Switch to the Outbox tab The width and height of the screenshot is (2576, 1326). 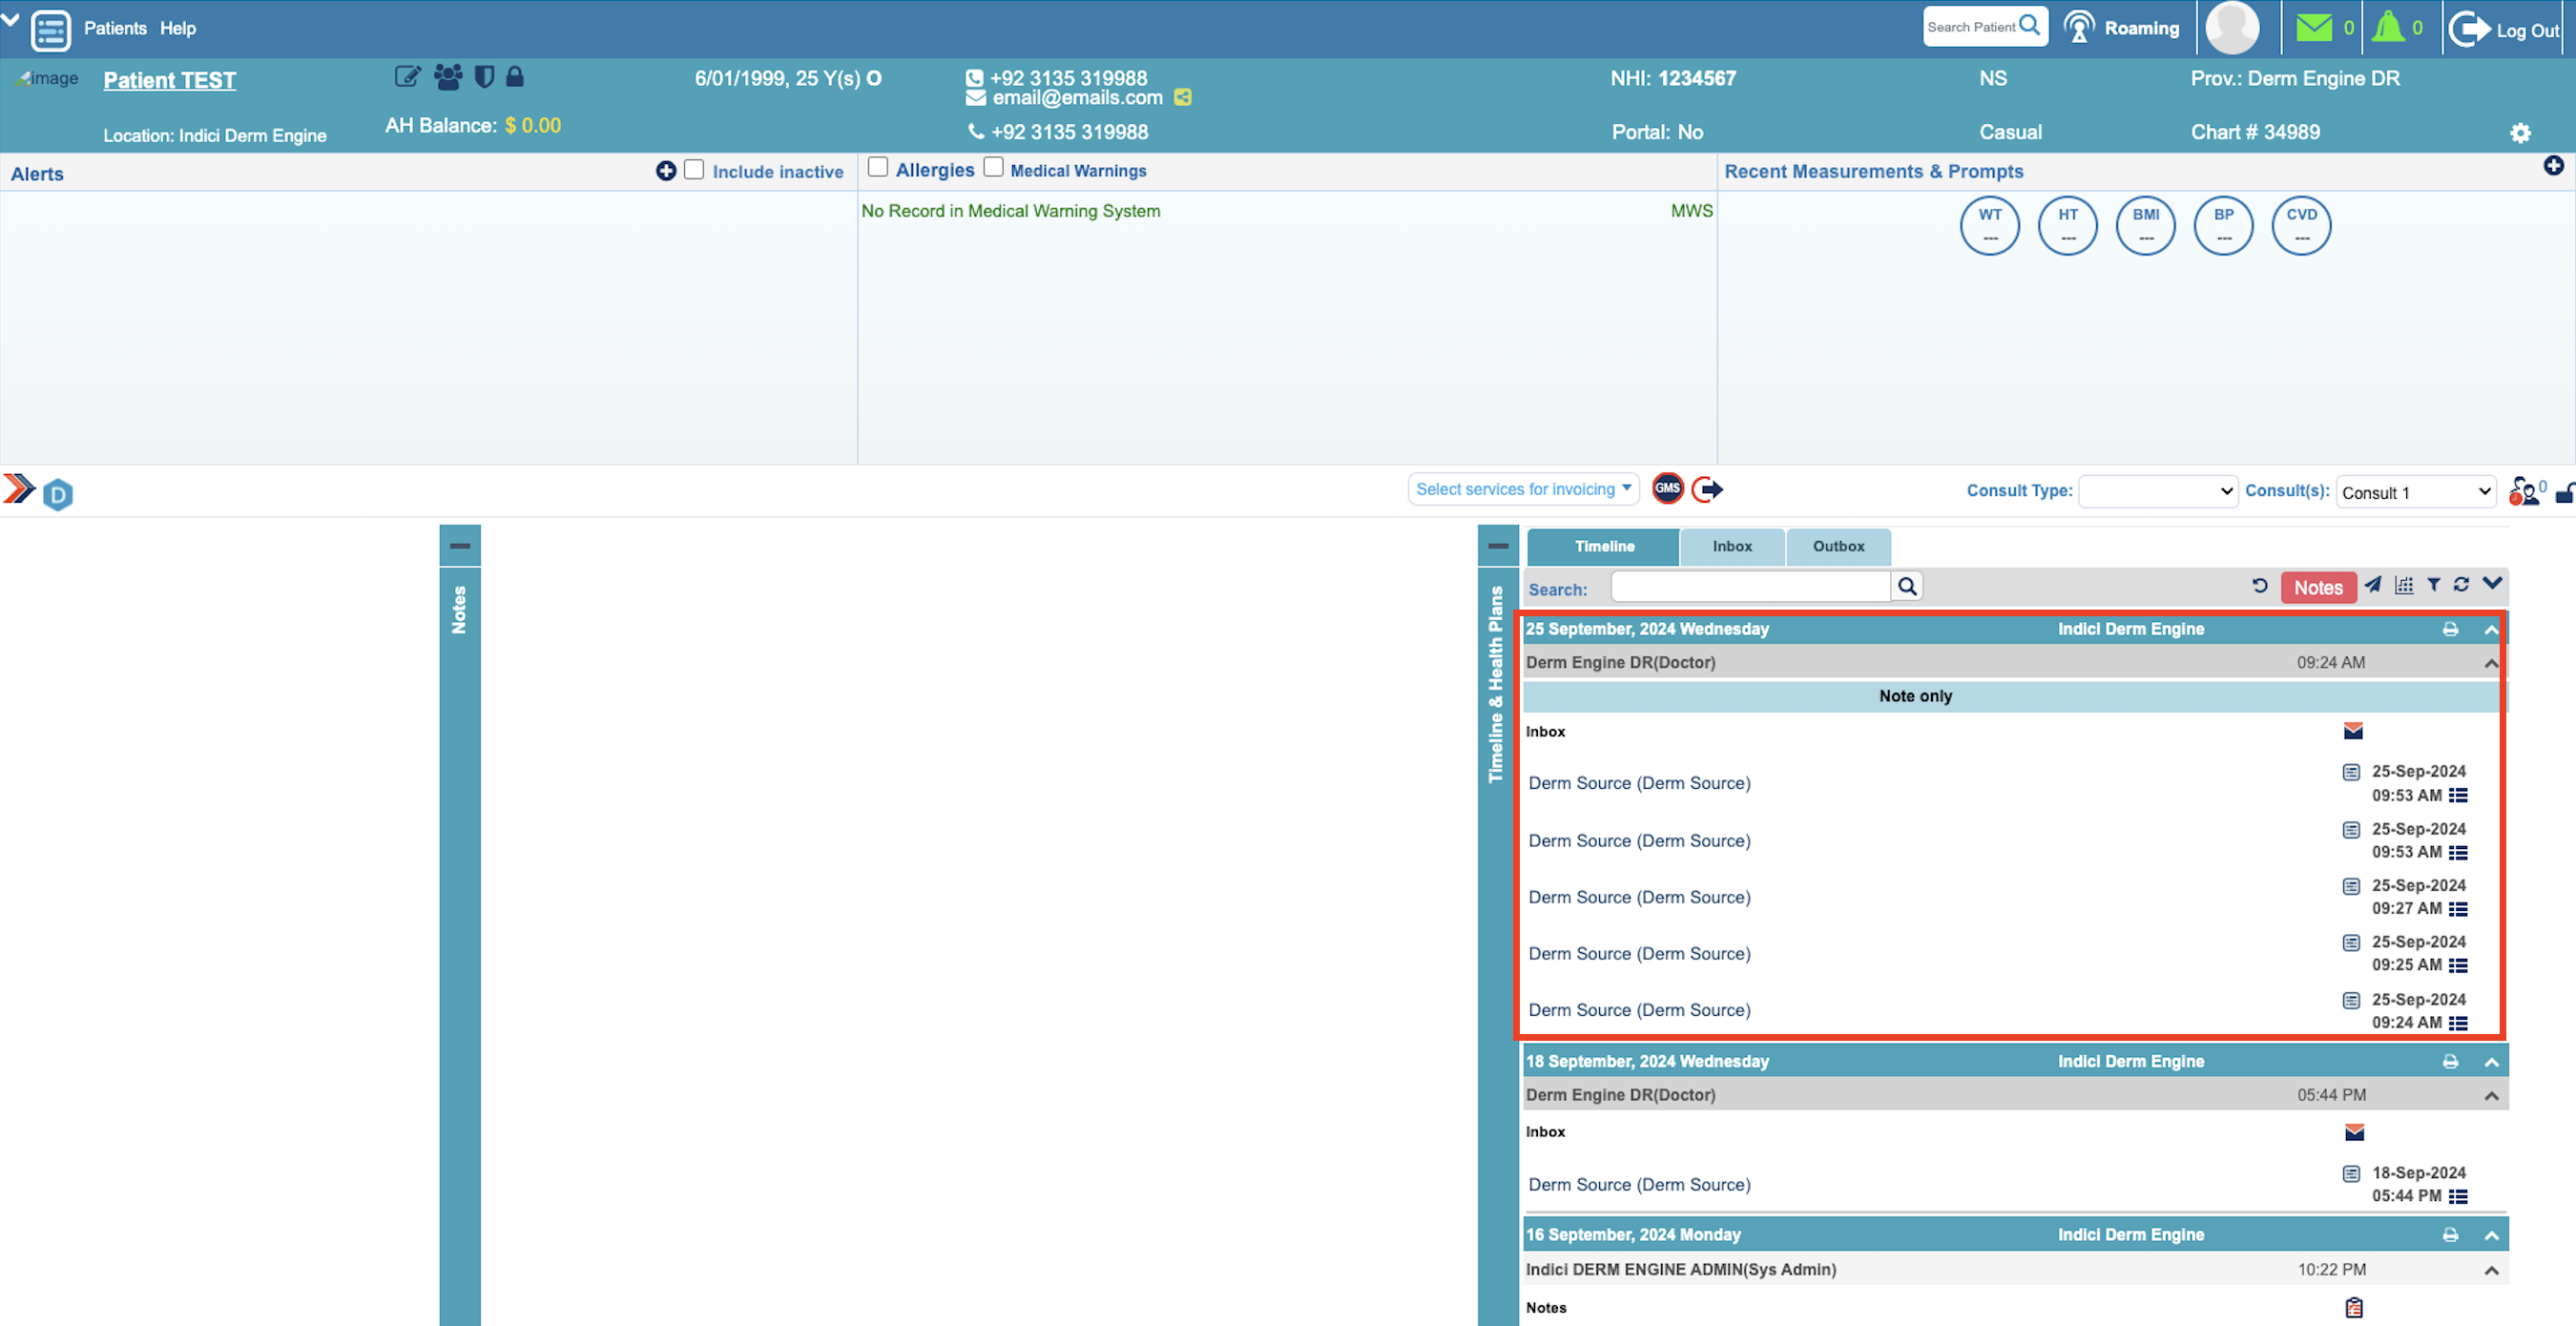coord(1838,547)
